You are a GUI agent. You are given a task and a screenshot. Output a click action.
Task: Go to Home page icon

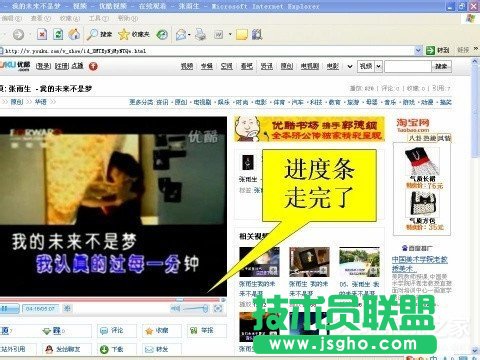[74, 34]
